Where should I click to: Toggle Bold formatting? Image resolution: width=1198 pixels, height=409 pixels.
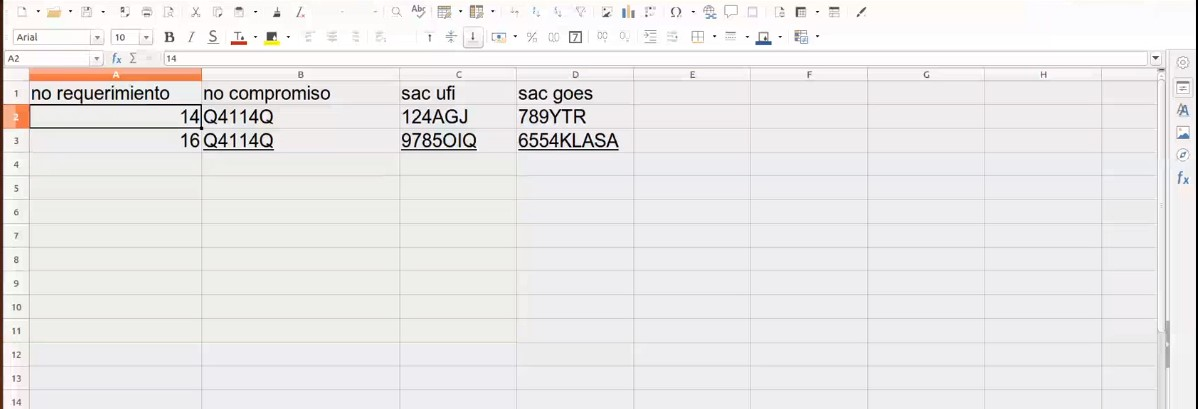169,37
